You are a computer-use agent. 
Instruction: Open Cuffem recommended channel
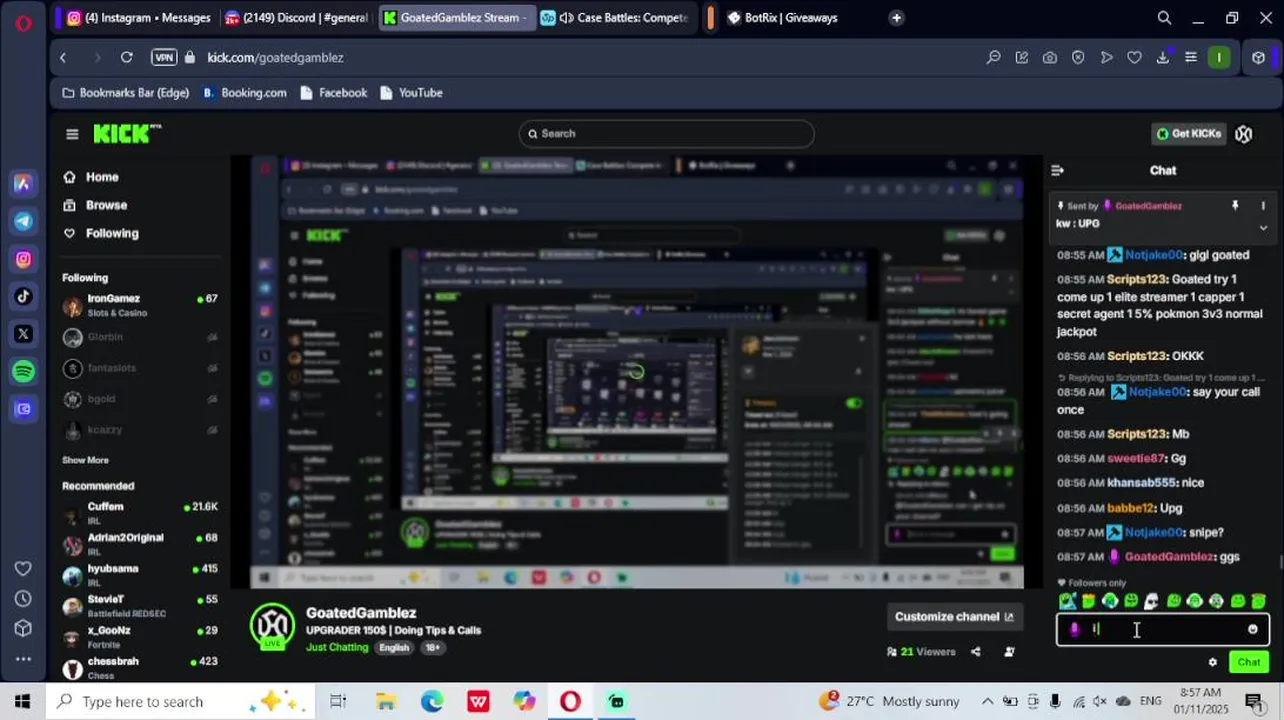[x=140, y=513]
